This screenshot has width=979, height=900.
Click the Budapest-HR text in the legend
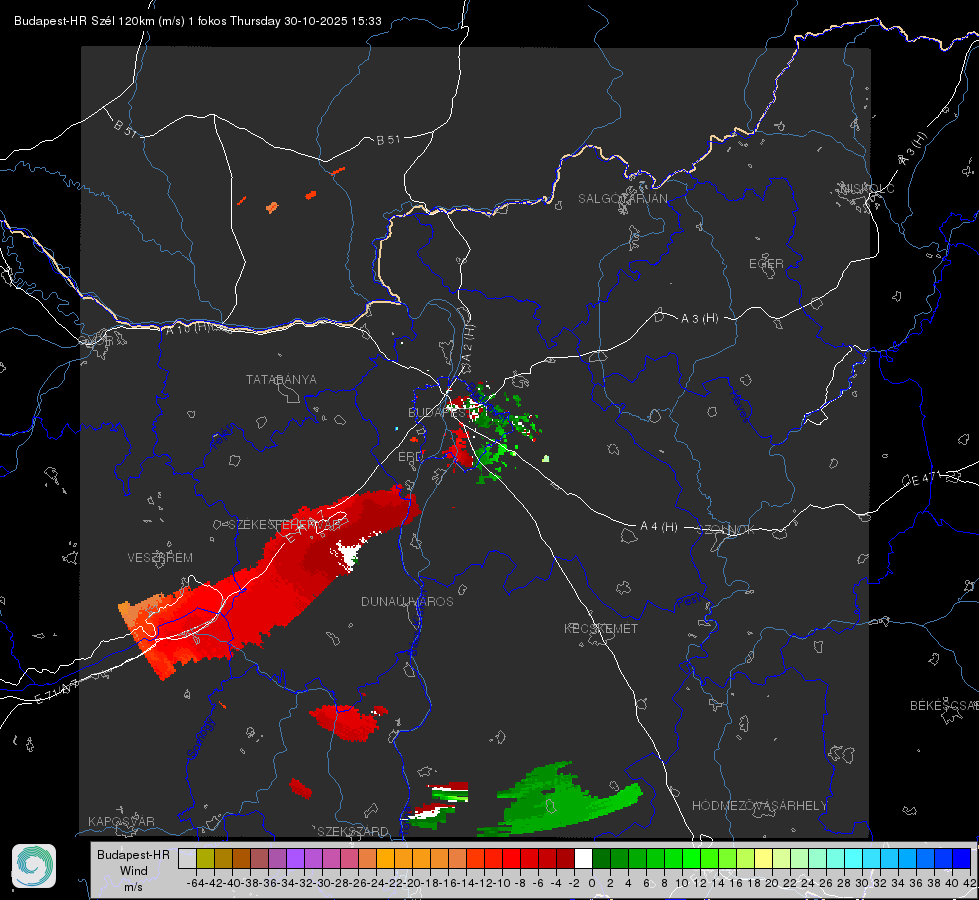pyautogui.click(x=133, y=854)
